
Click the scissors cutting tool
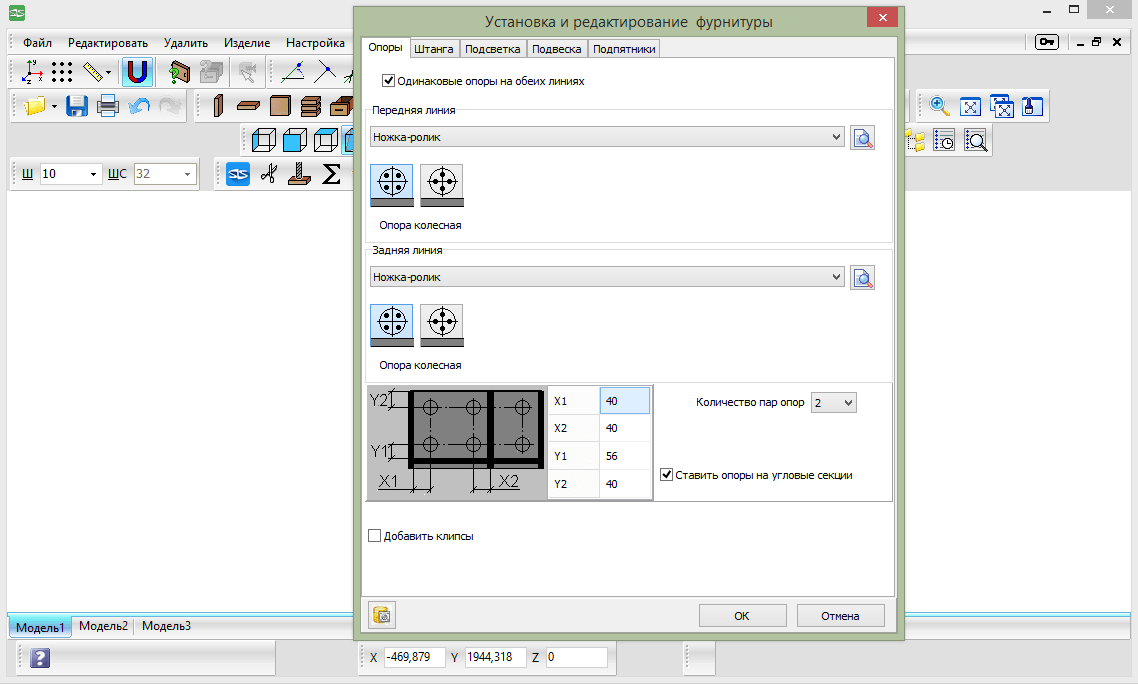(269, 174)
